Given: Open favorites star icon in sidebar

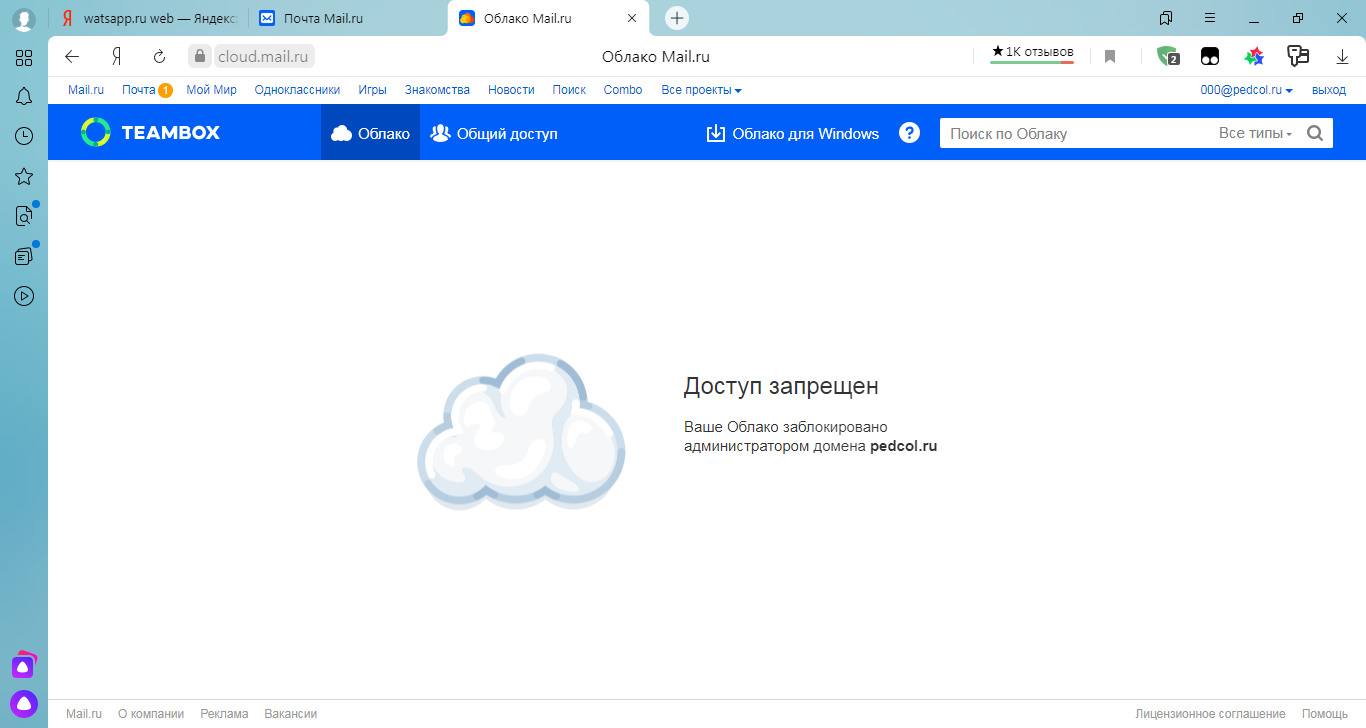Looking at the screenshot, I should (x=24, y=176).
